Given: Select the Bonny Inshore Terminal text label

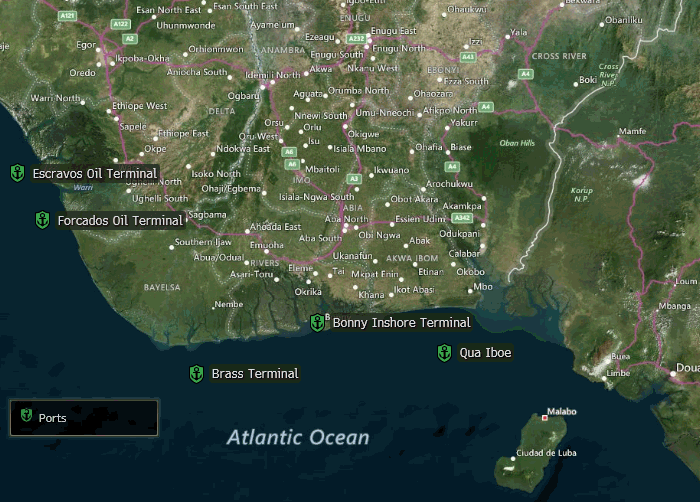Looking at the screenshot, I should 401,323.
